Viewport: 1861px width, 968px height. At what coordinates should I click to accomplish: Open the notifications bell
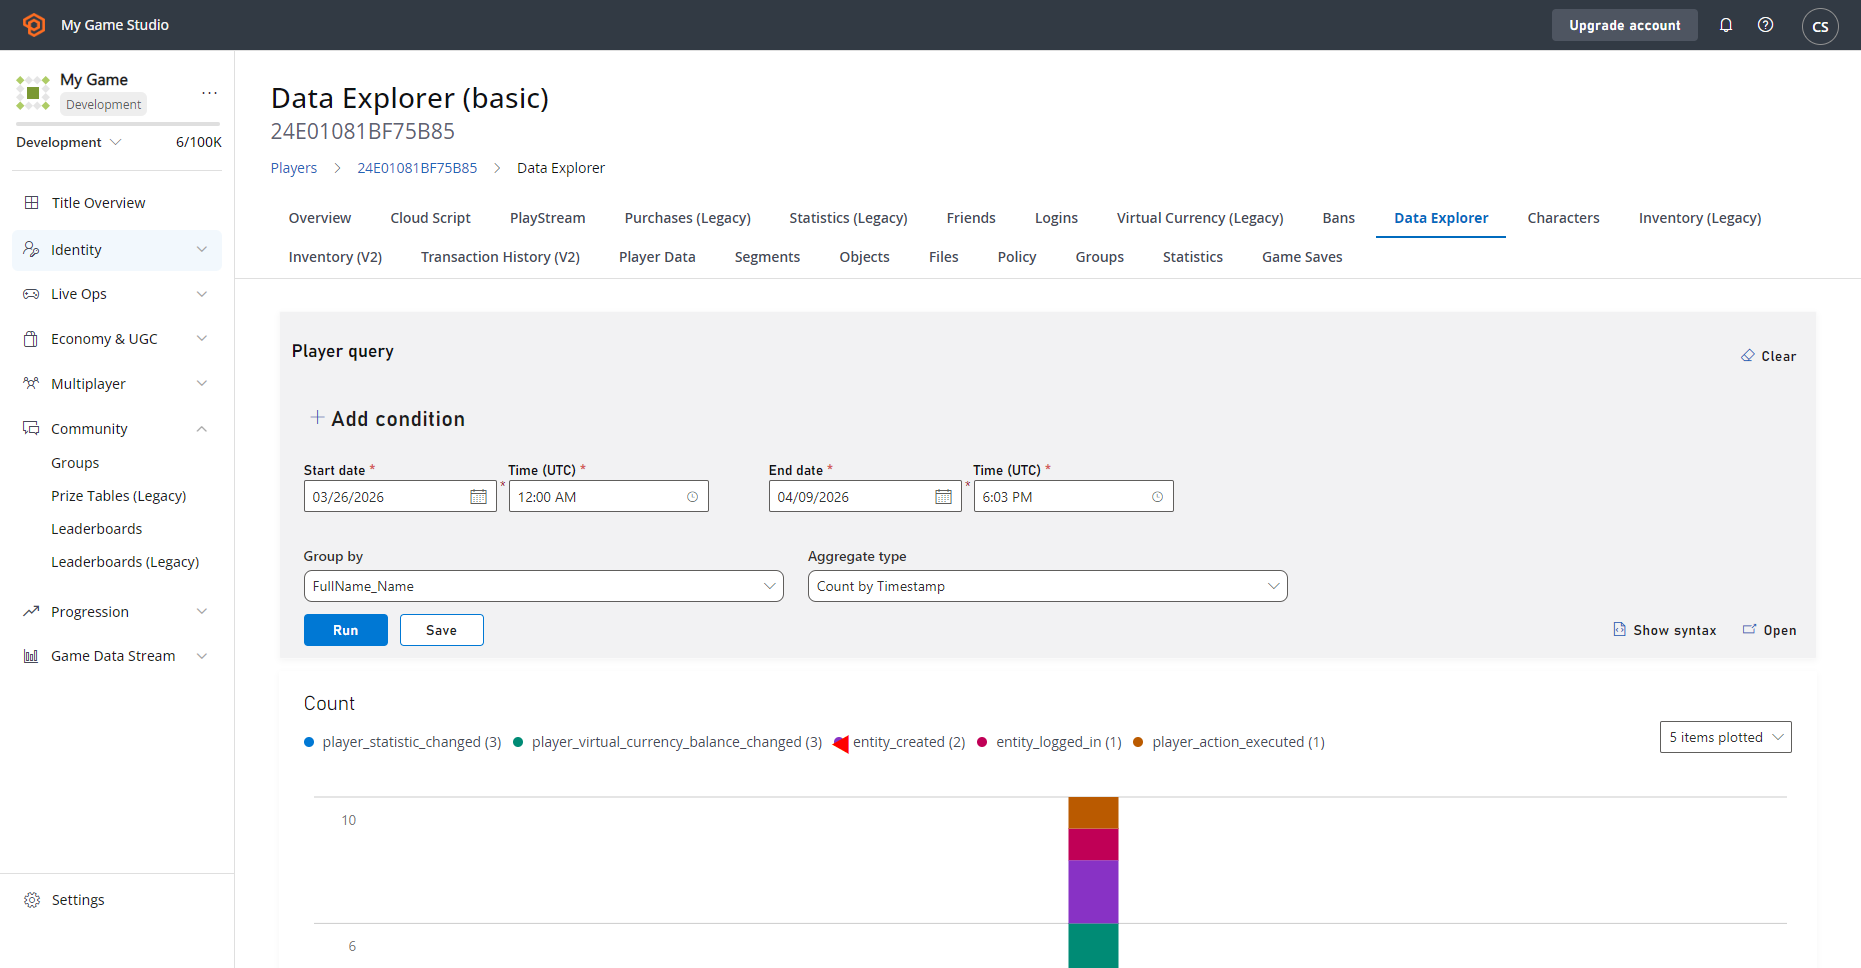(x=1726, y=25)
